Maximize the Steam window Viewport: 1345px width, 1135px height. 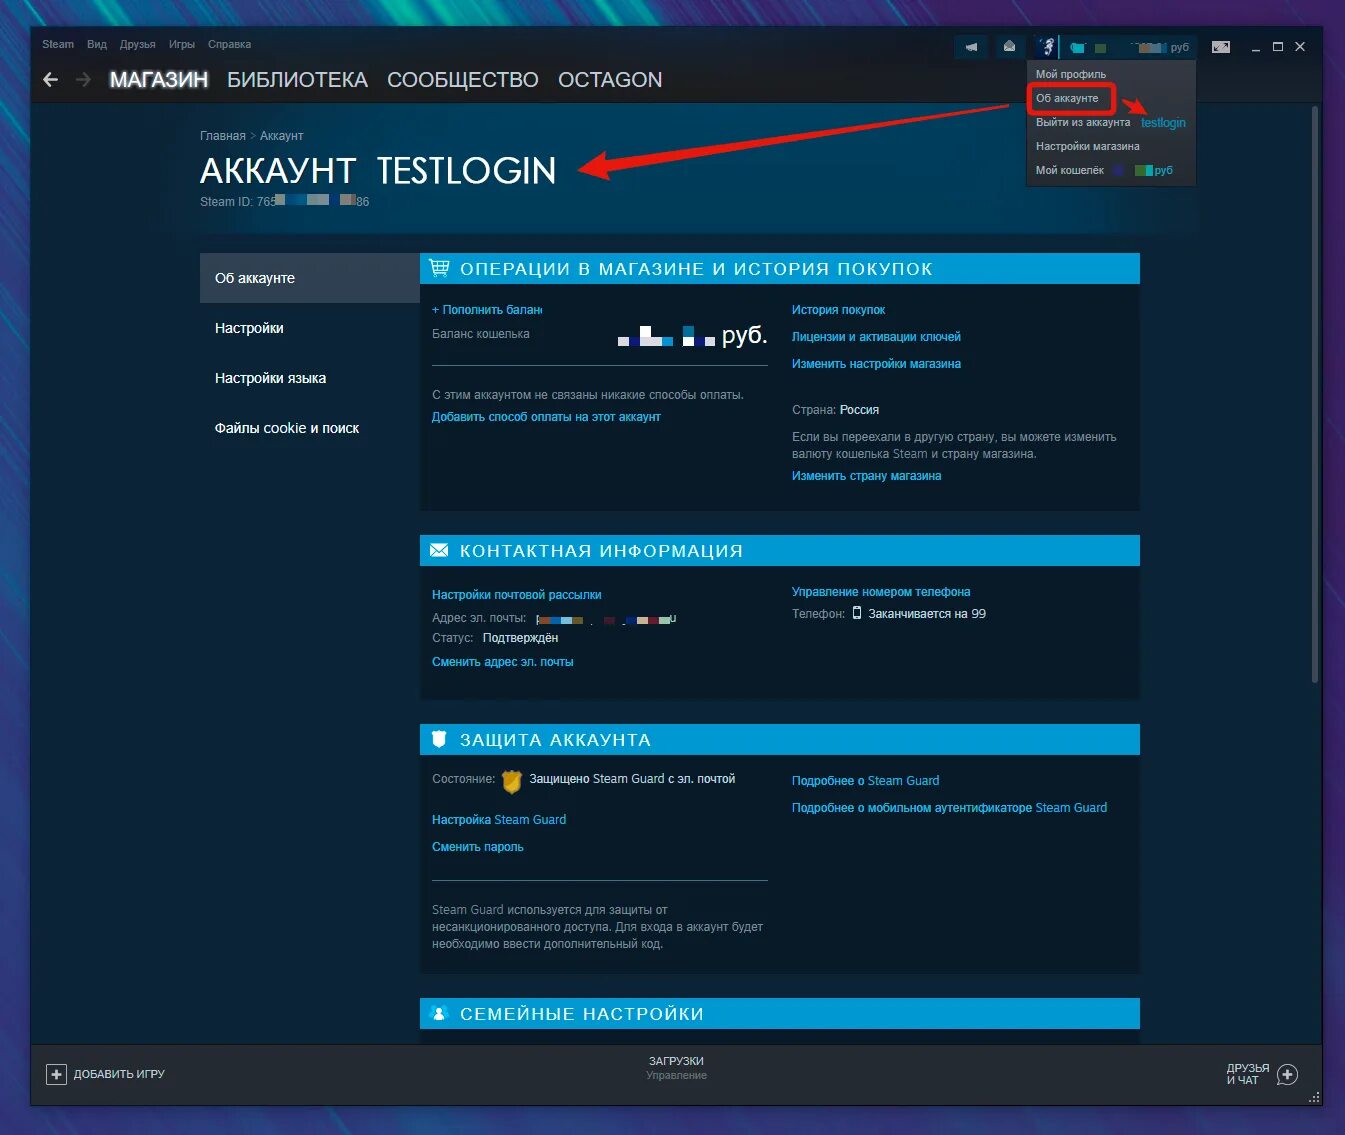1278,47
